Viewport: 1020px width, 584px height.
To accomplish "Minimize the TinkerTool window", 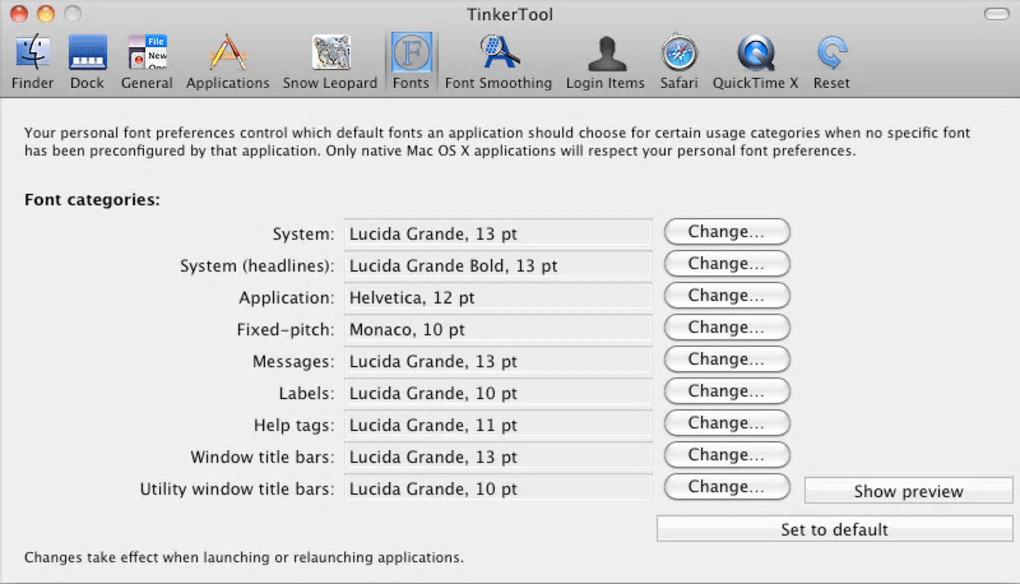I will click(46, 14).
